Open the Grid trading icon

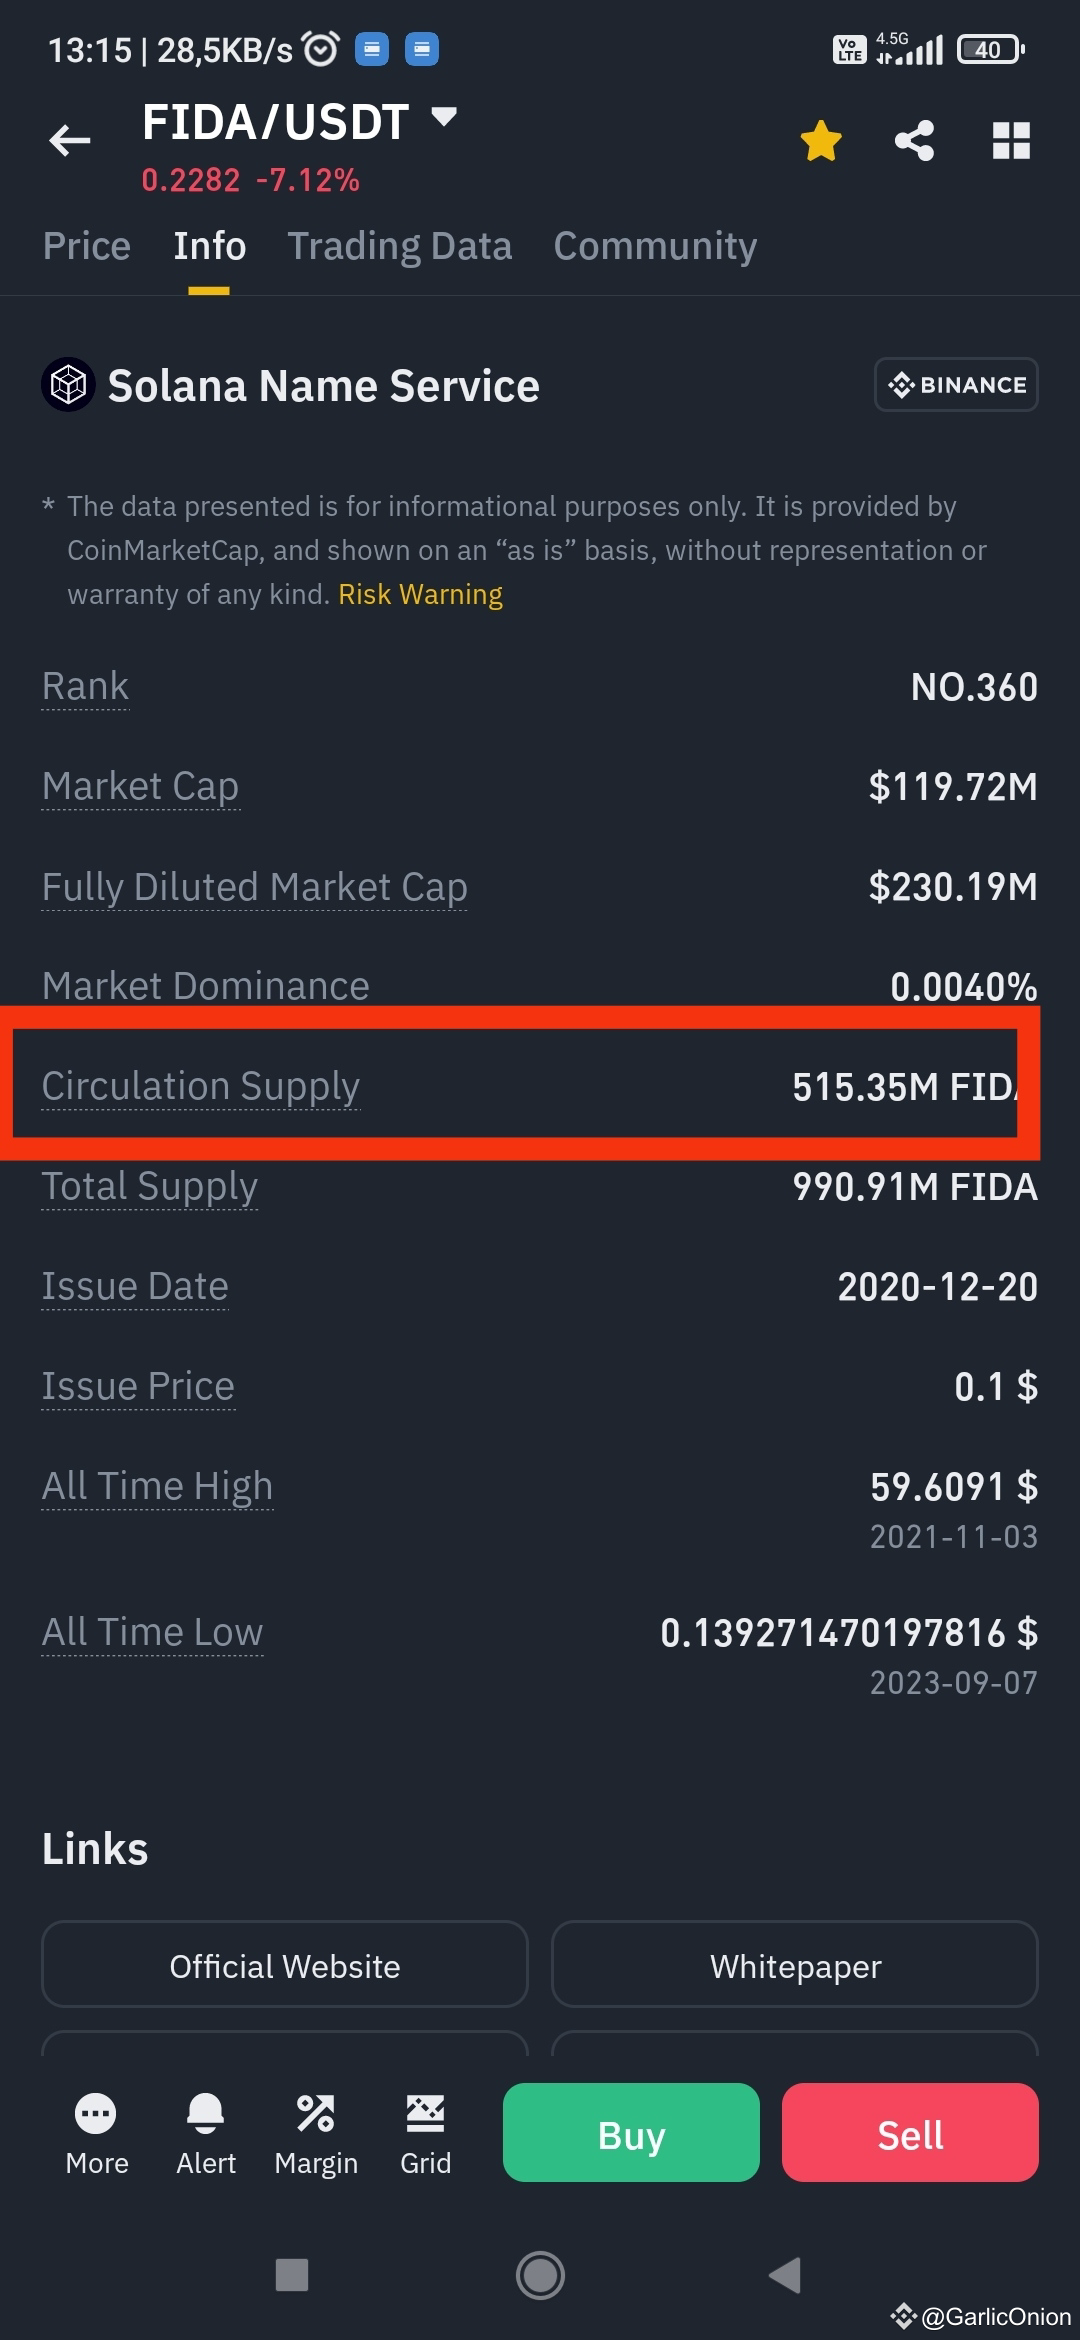click(x=425, y=2133)
